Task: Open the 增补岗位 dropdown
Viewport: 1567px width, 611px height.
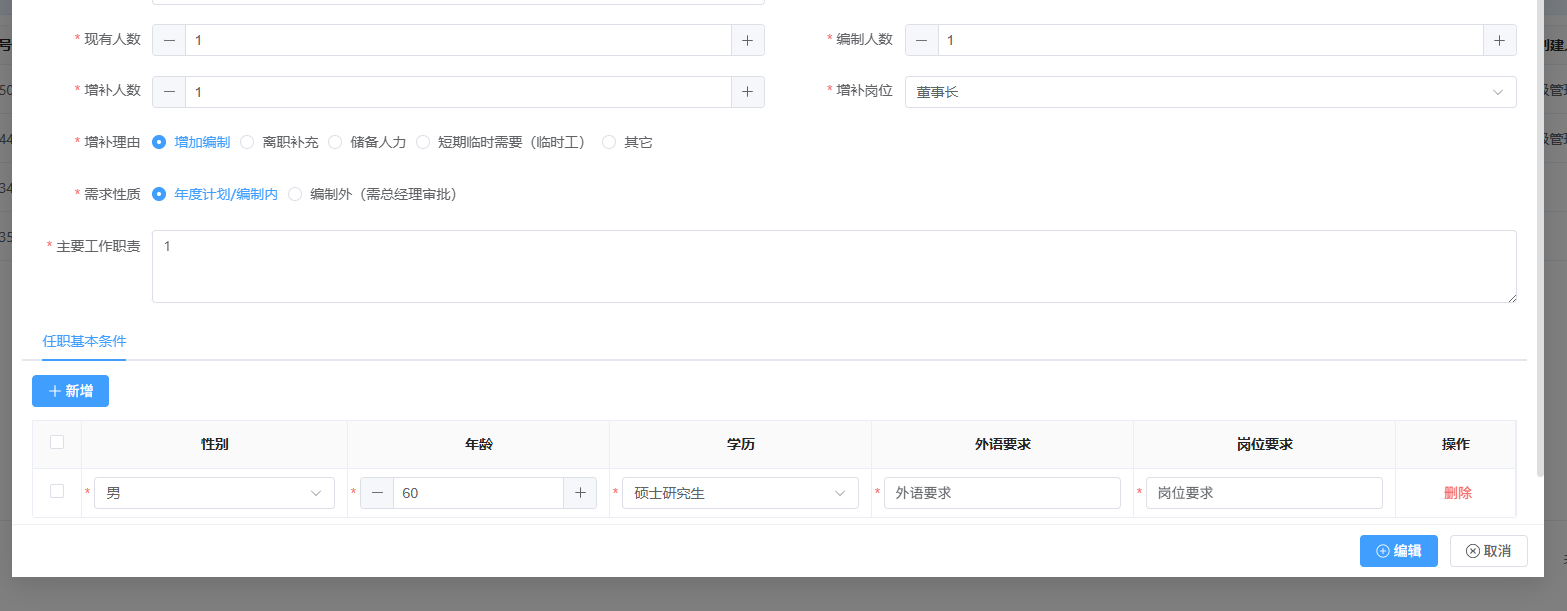Action: [1210, 92]
